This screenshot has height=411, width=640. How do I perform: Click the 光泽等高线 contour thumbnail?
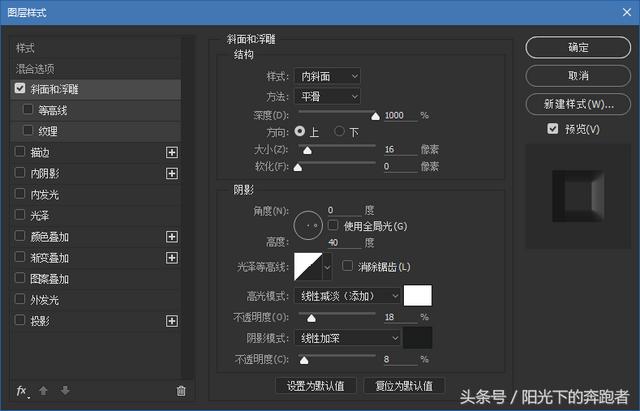tap(308, 267)
